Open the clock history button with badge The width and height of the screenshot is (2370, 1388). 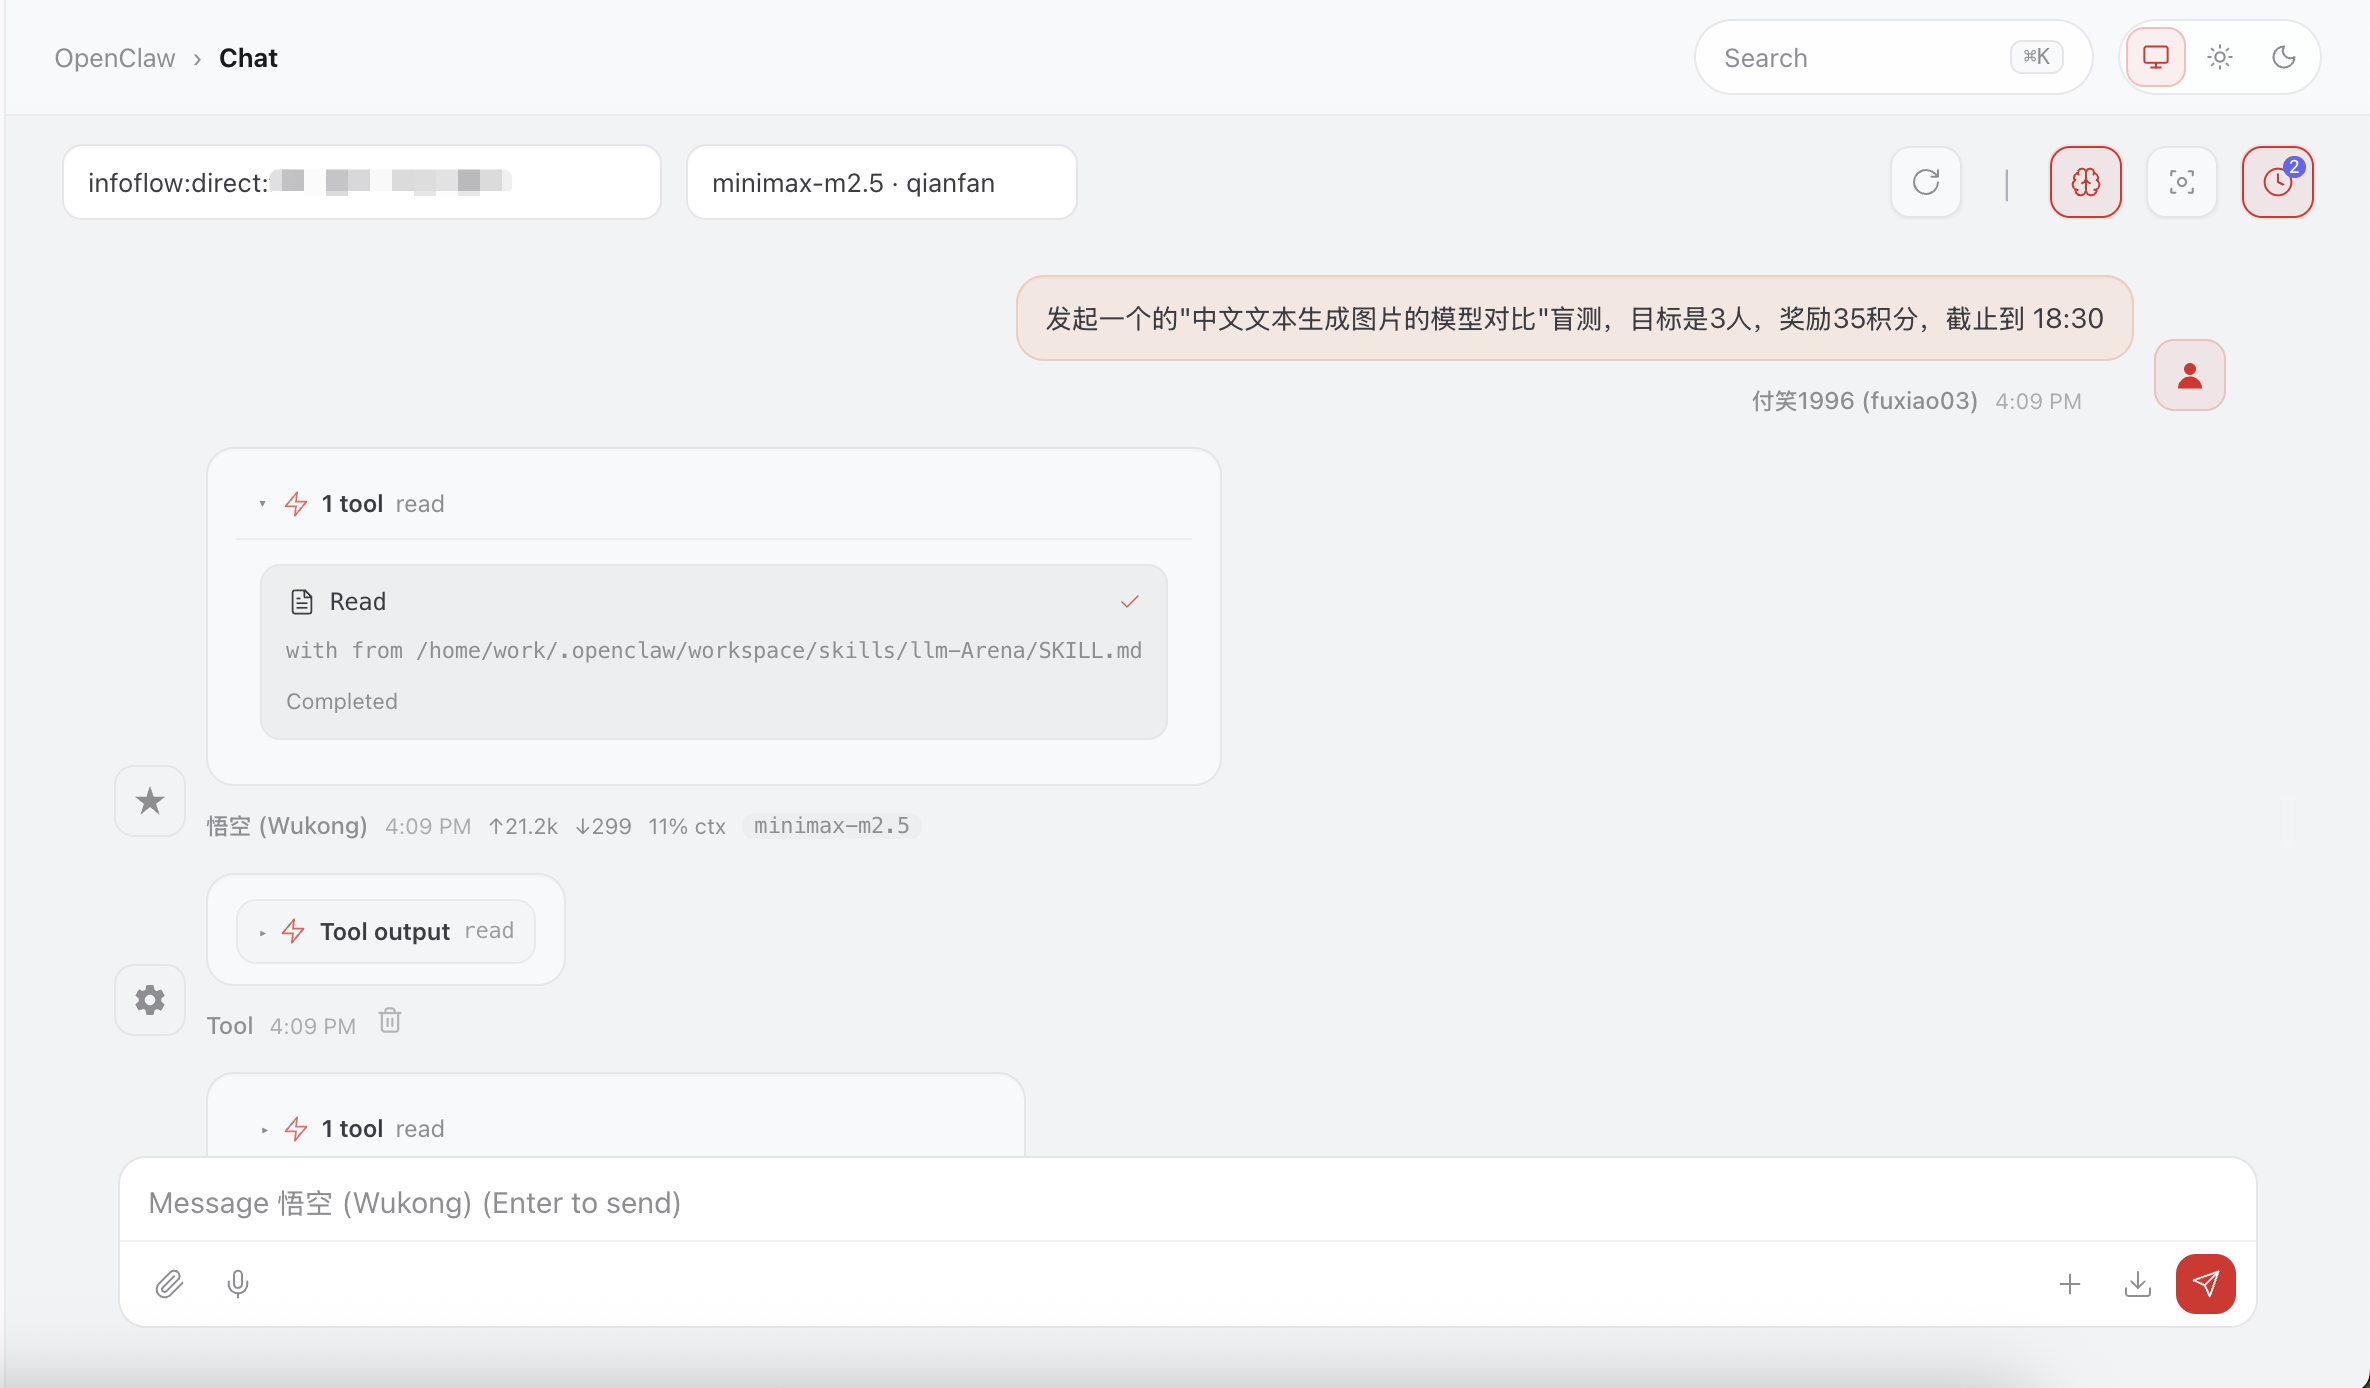(x=2277, y=182)
